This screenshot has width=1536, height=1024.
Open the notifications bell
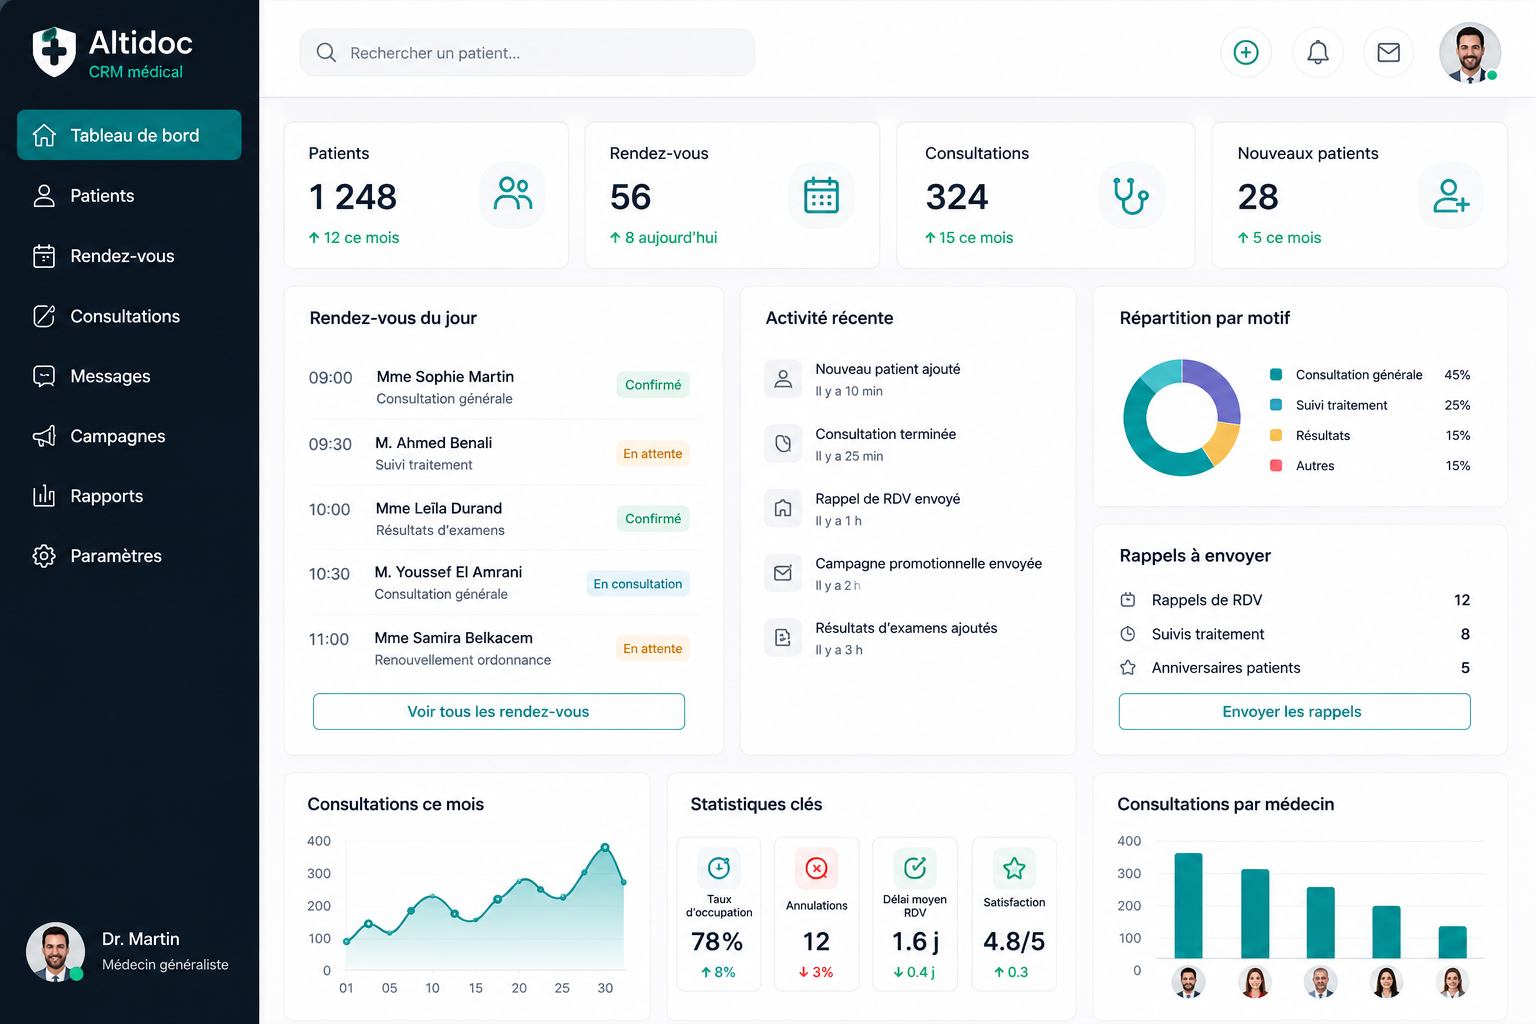coord(1318,53)
